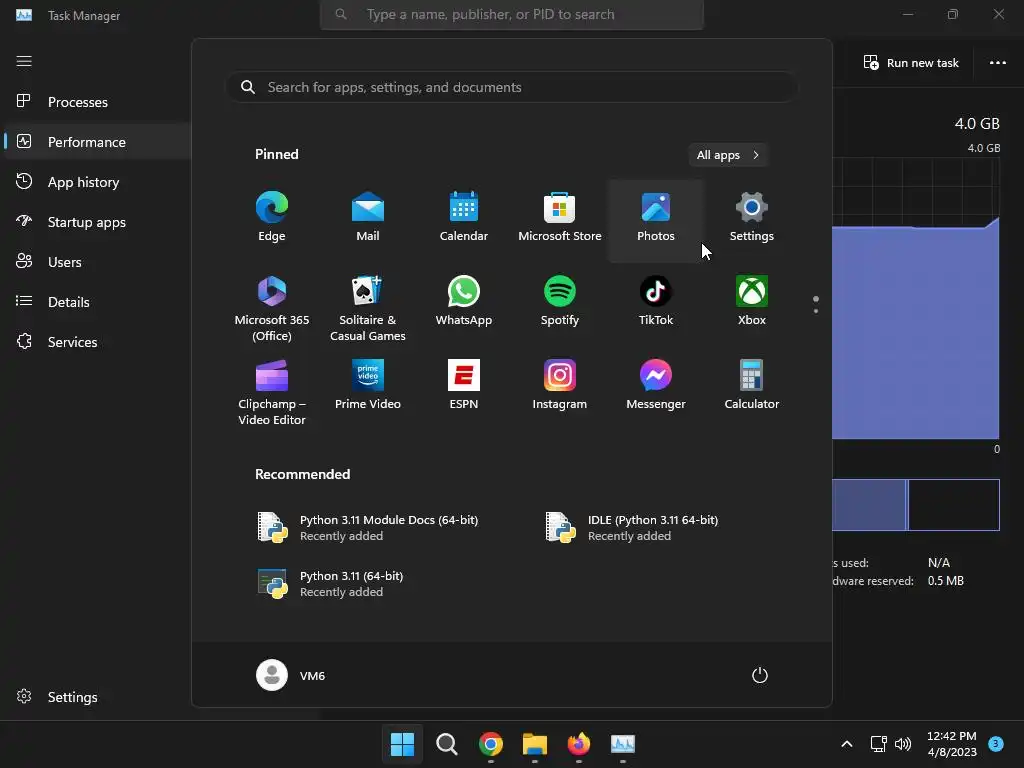
Task: Launch Solitaire & Casual Games
Action: coord(368,308)
